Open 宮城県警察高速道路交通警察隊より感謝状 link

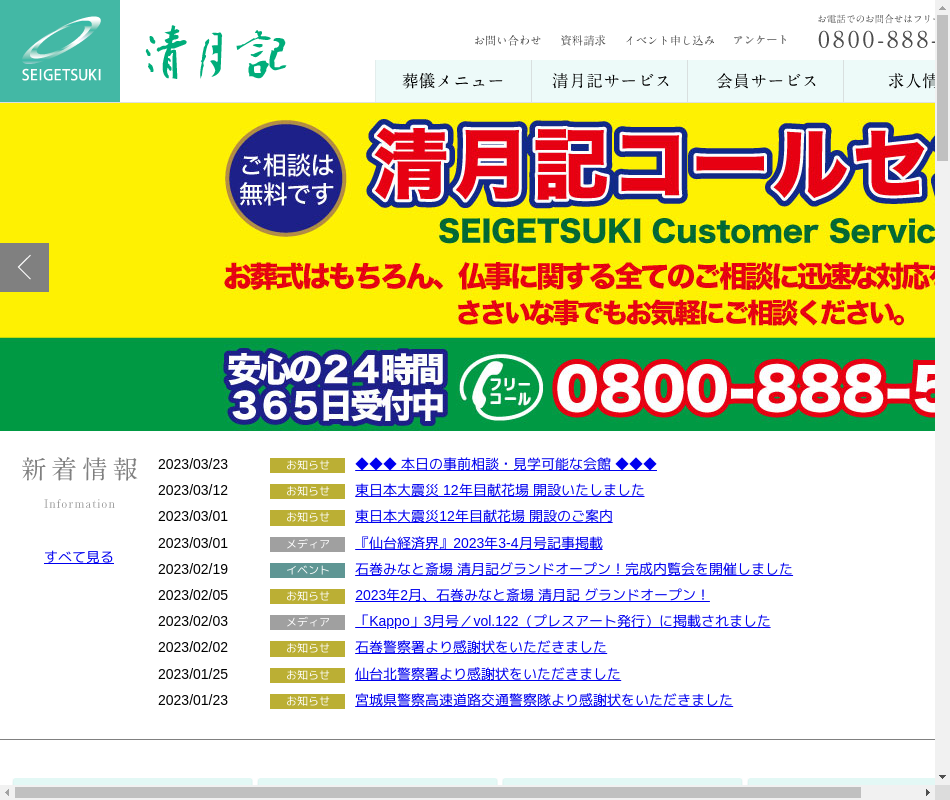[x=544, y=700]
